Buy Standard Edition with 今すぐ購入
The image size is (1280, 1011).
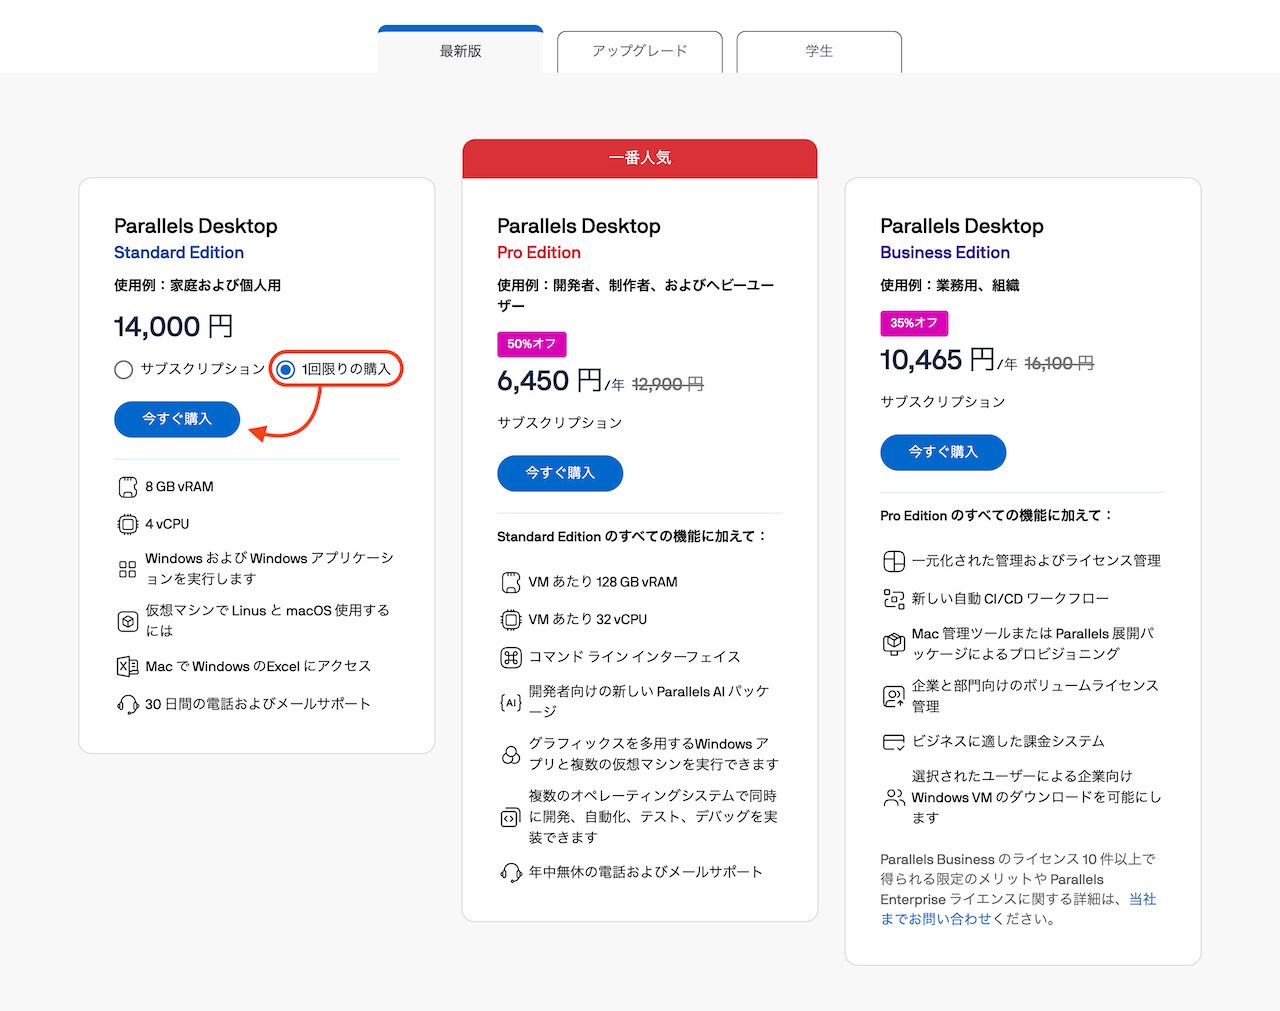coord(177,419)
